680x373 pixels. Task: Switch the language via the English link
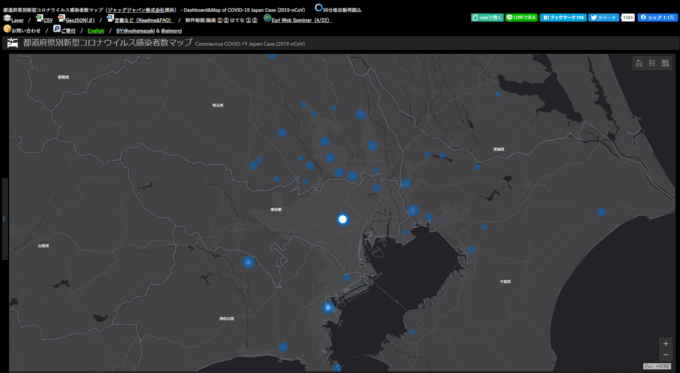point(96,31)
